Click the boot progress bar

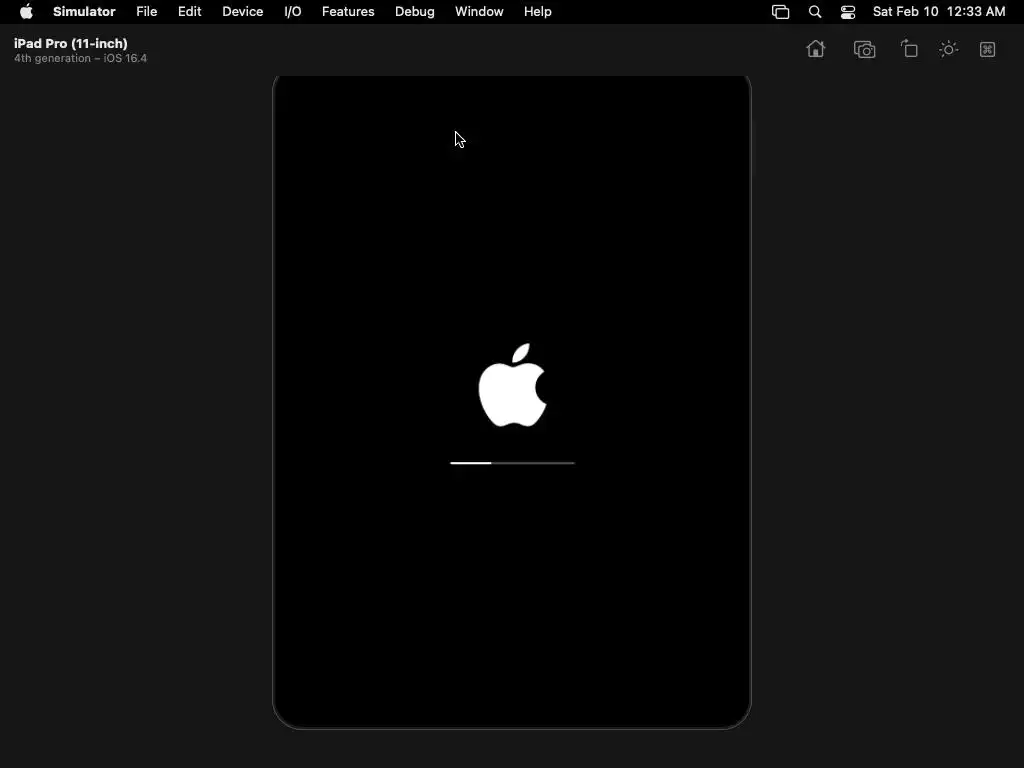pos(513,463)
